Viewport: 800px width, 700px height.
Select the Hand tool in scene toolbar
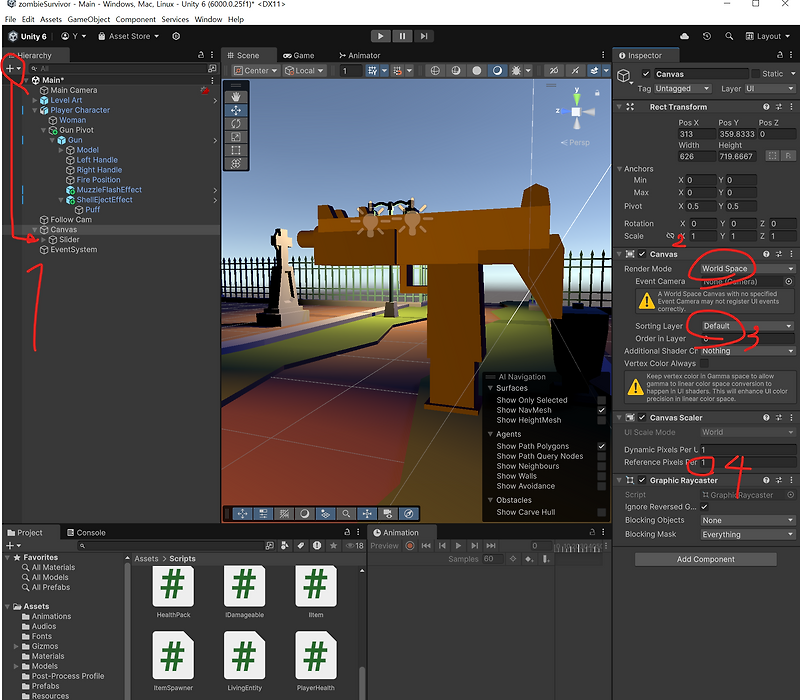236,96
